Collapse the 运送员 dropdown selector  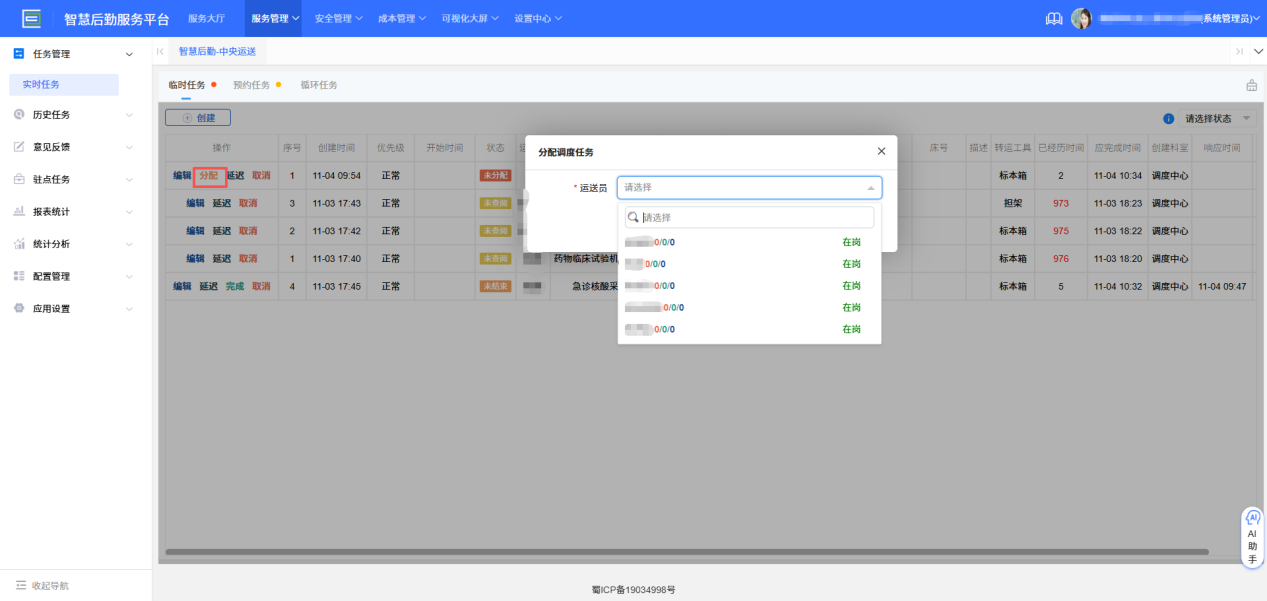click(870, 188)
